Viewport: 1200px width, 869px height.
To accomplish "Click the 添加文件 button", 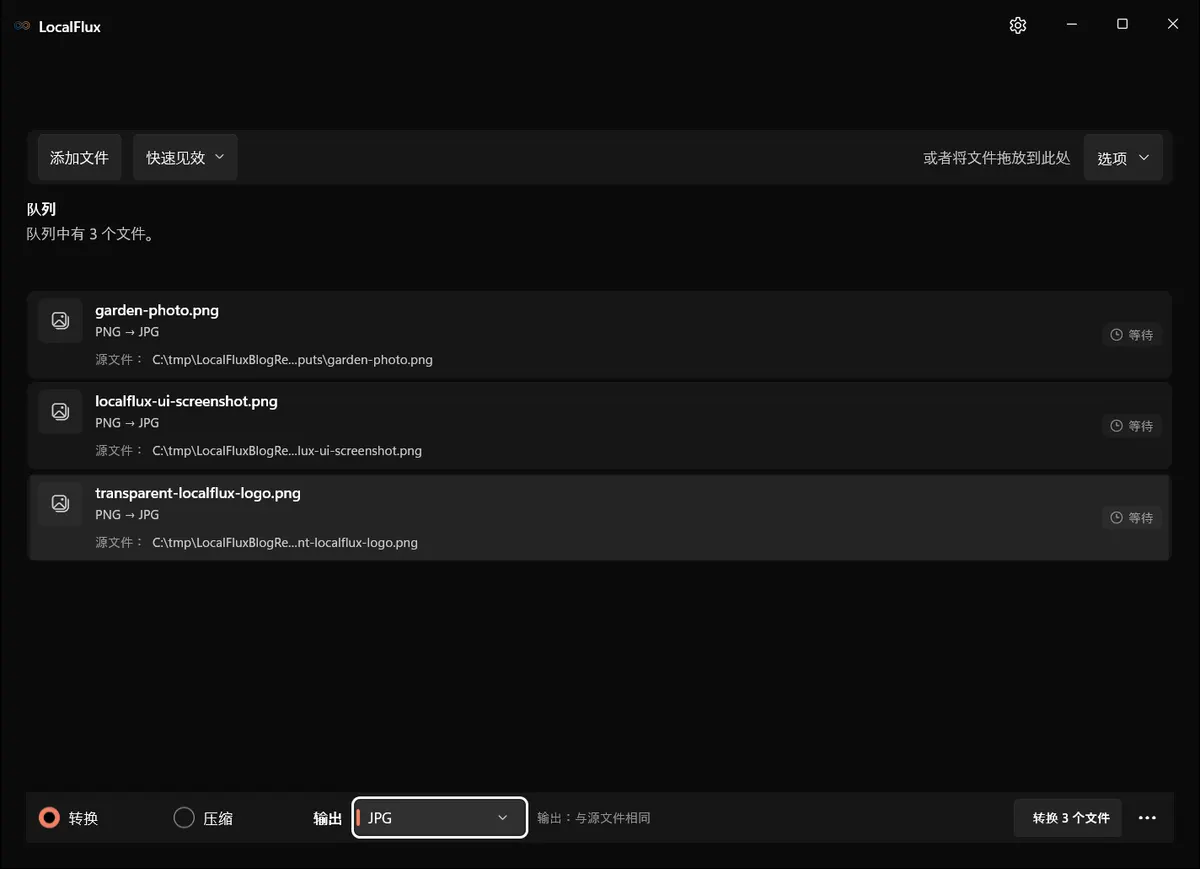I will 79,157.
